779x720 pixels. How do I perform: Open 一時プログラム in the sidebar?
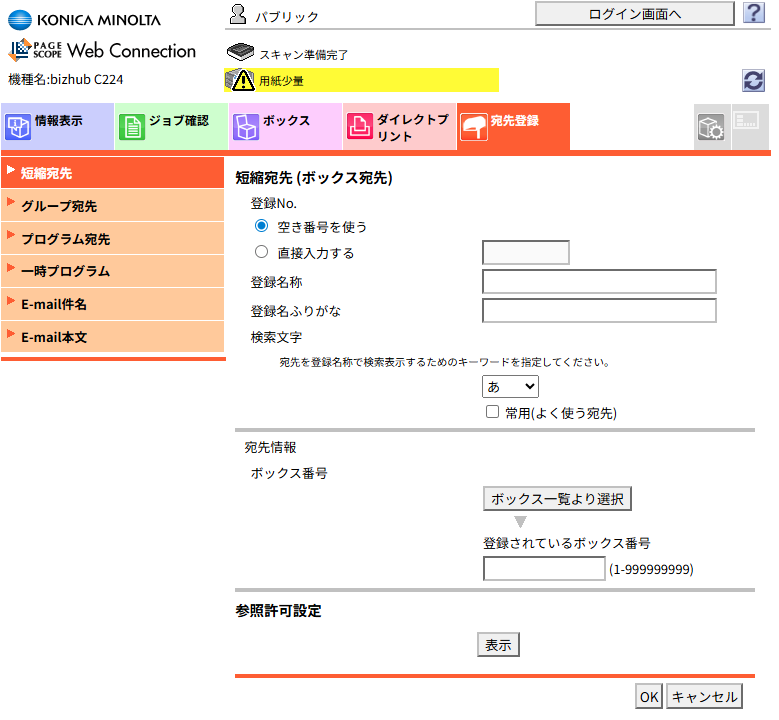(x=113, y=271)
